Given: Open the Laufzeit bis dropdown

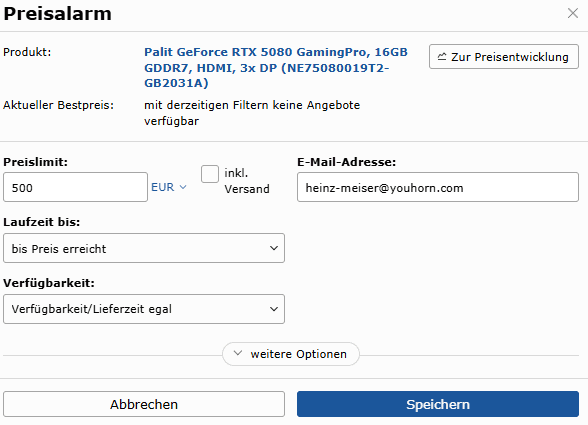Looking at the screenshot, I should [144, 248].
